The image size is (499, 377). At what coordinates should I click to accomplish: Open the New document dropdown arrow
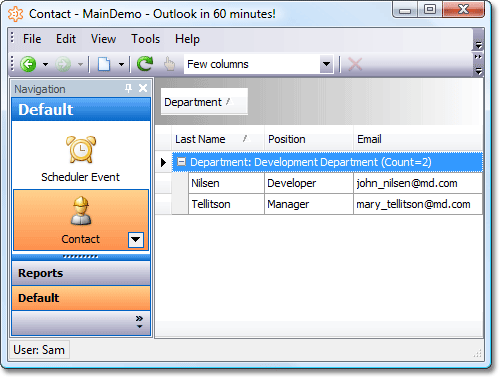pos(121,64)
